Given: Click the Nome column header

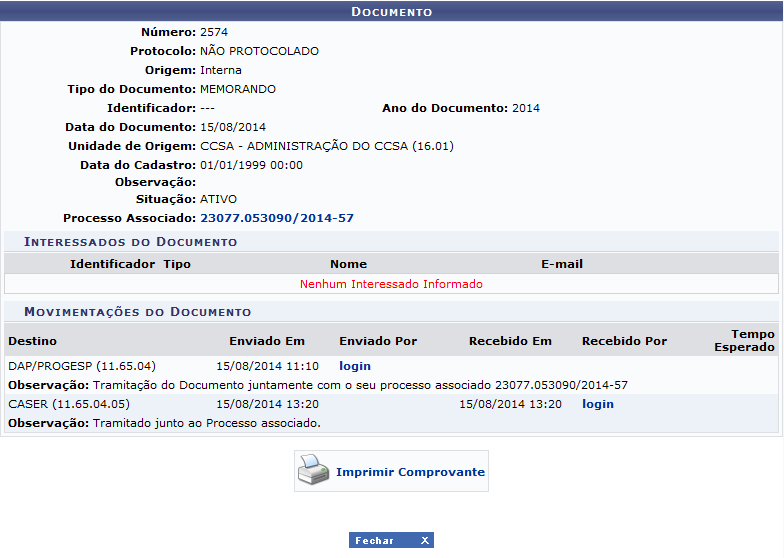Looking at the screenshot, I should click(348, 264).
